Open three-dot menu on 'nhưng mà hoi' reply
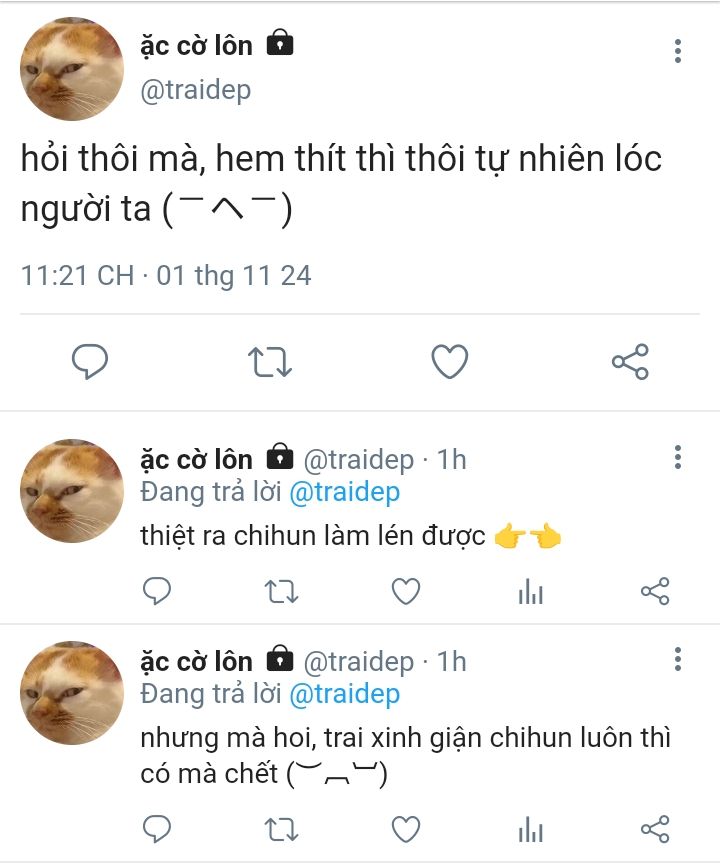Image resolution: width=720 pixels, height=865 pixels. 678,659
